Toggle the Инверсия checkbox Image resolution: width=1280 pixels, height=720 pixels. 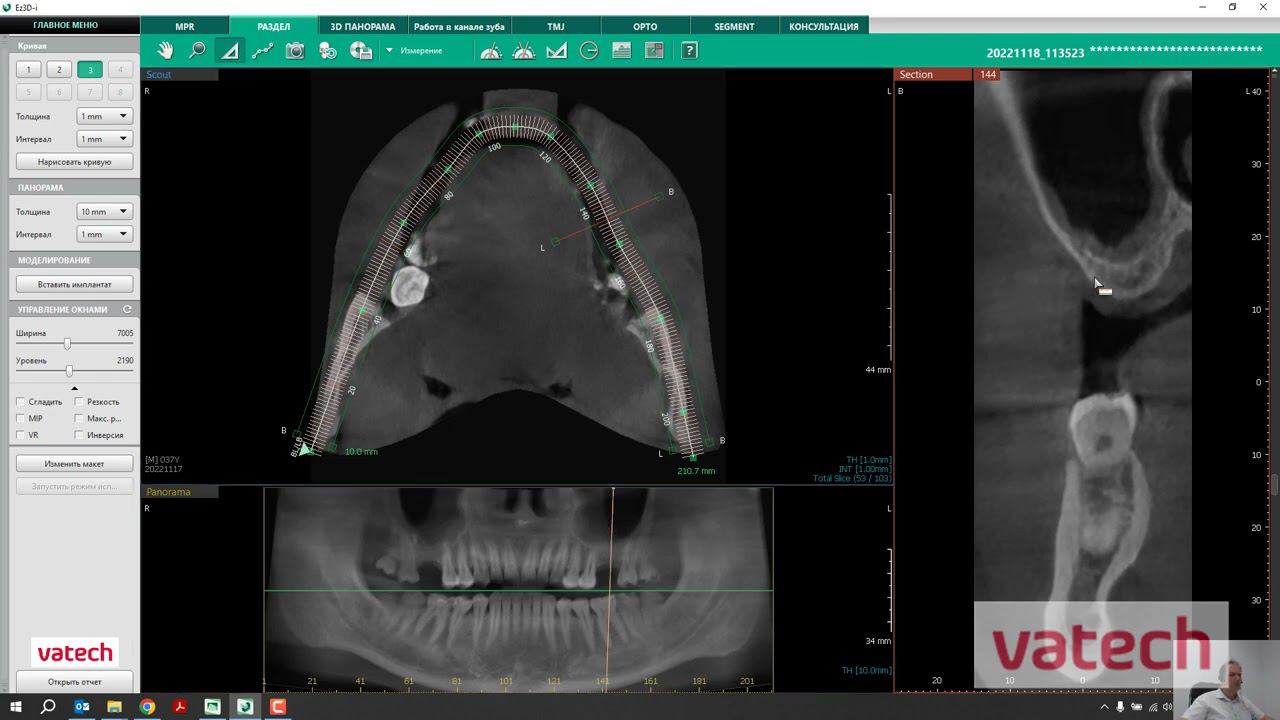[79, 436]
